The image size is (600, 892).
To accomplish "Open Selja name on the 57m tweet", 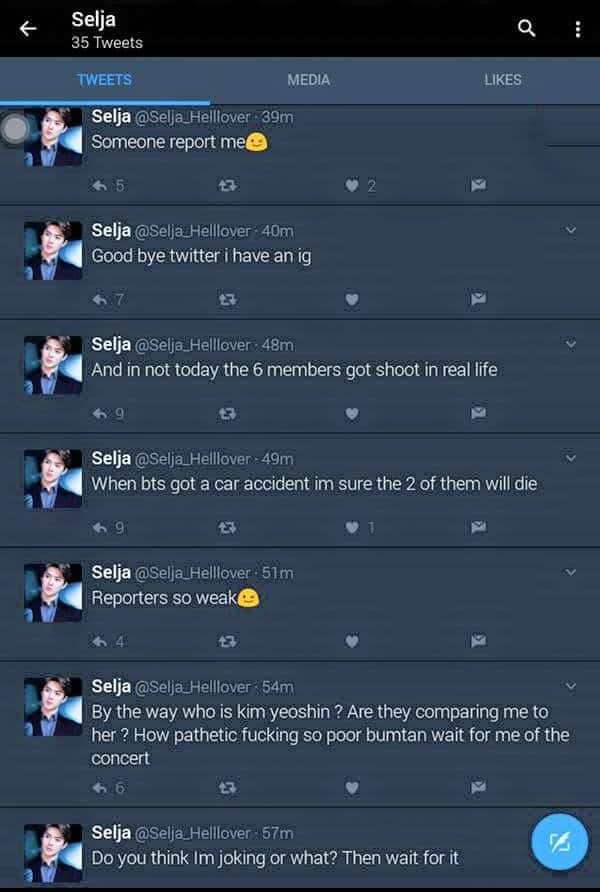I will coord(111,832).
